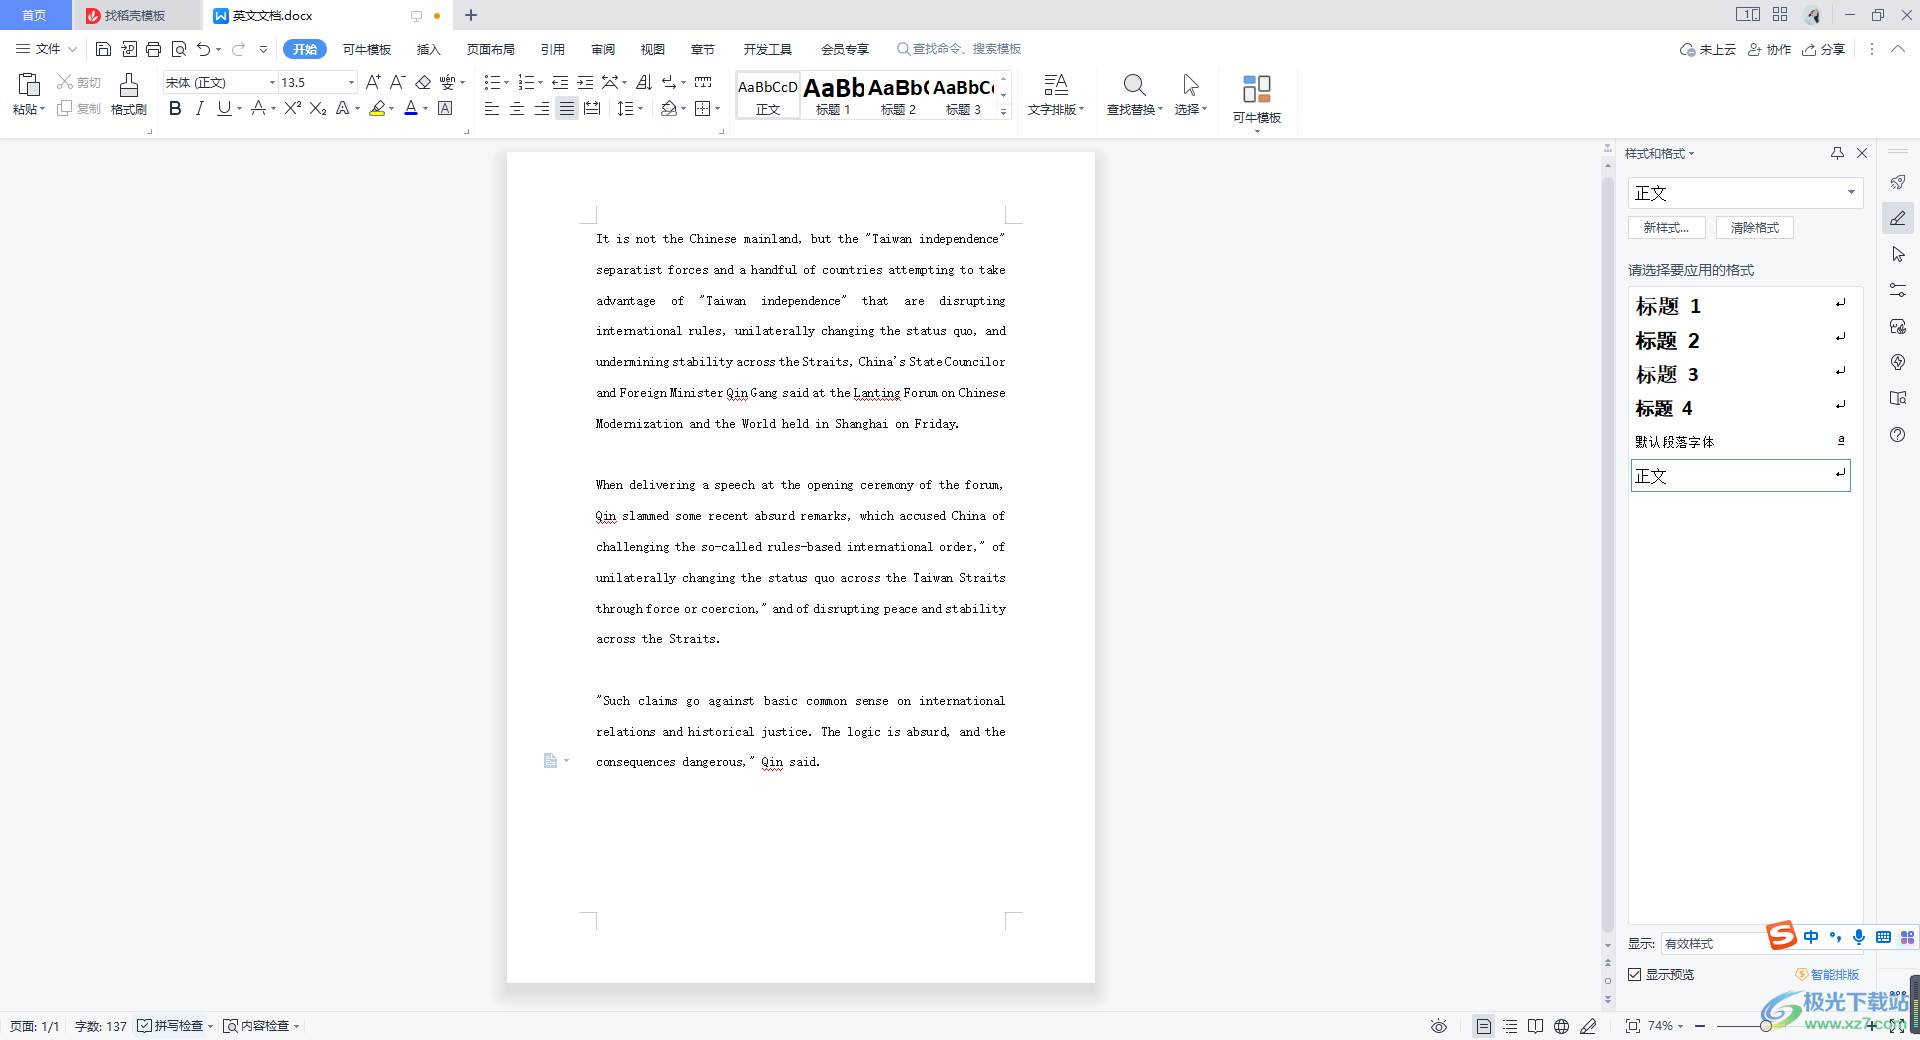Toggle Underline formatting
This screenshot has width=1920, height=1040.
tap(224, 108)
